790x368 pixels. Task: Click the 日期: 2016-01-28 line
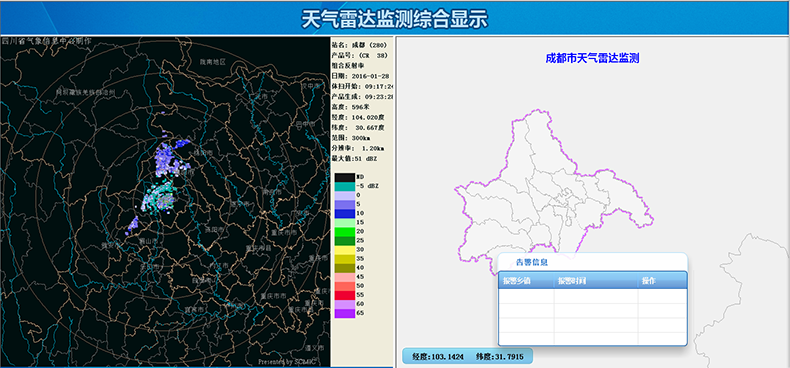pyautogui.click(x=360, y=76)
